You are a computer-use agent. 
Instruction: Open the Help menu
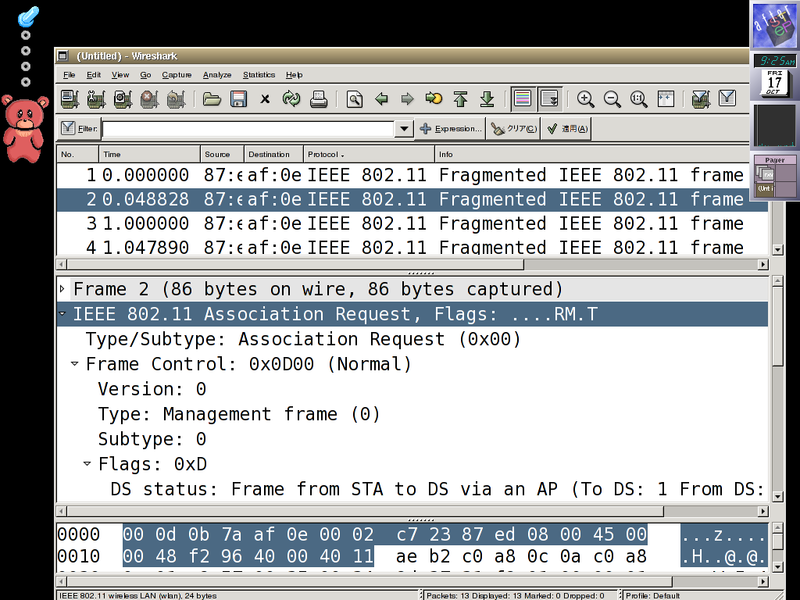(294, 74)
